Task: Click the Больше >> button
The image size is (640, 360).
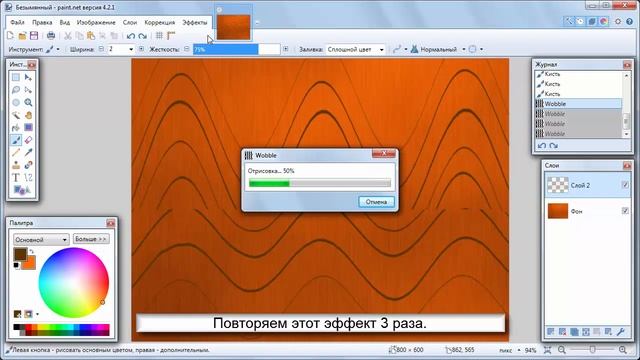Action: (91, 239)
